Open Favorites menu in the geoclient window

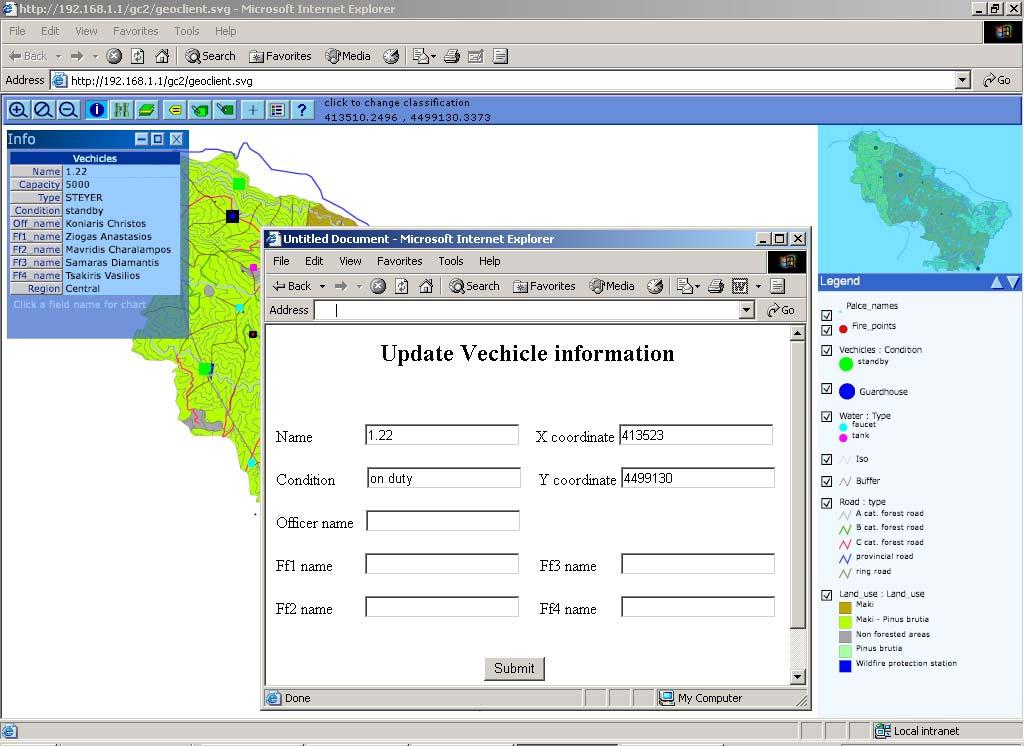[135, 31]
